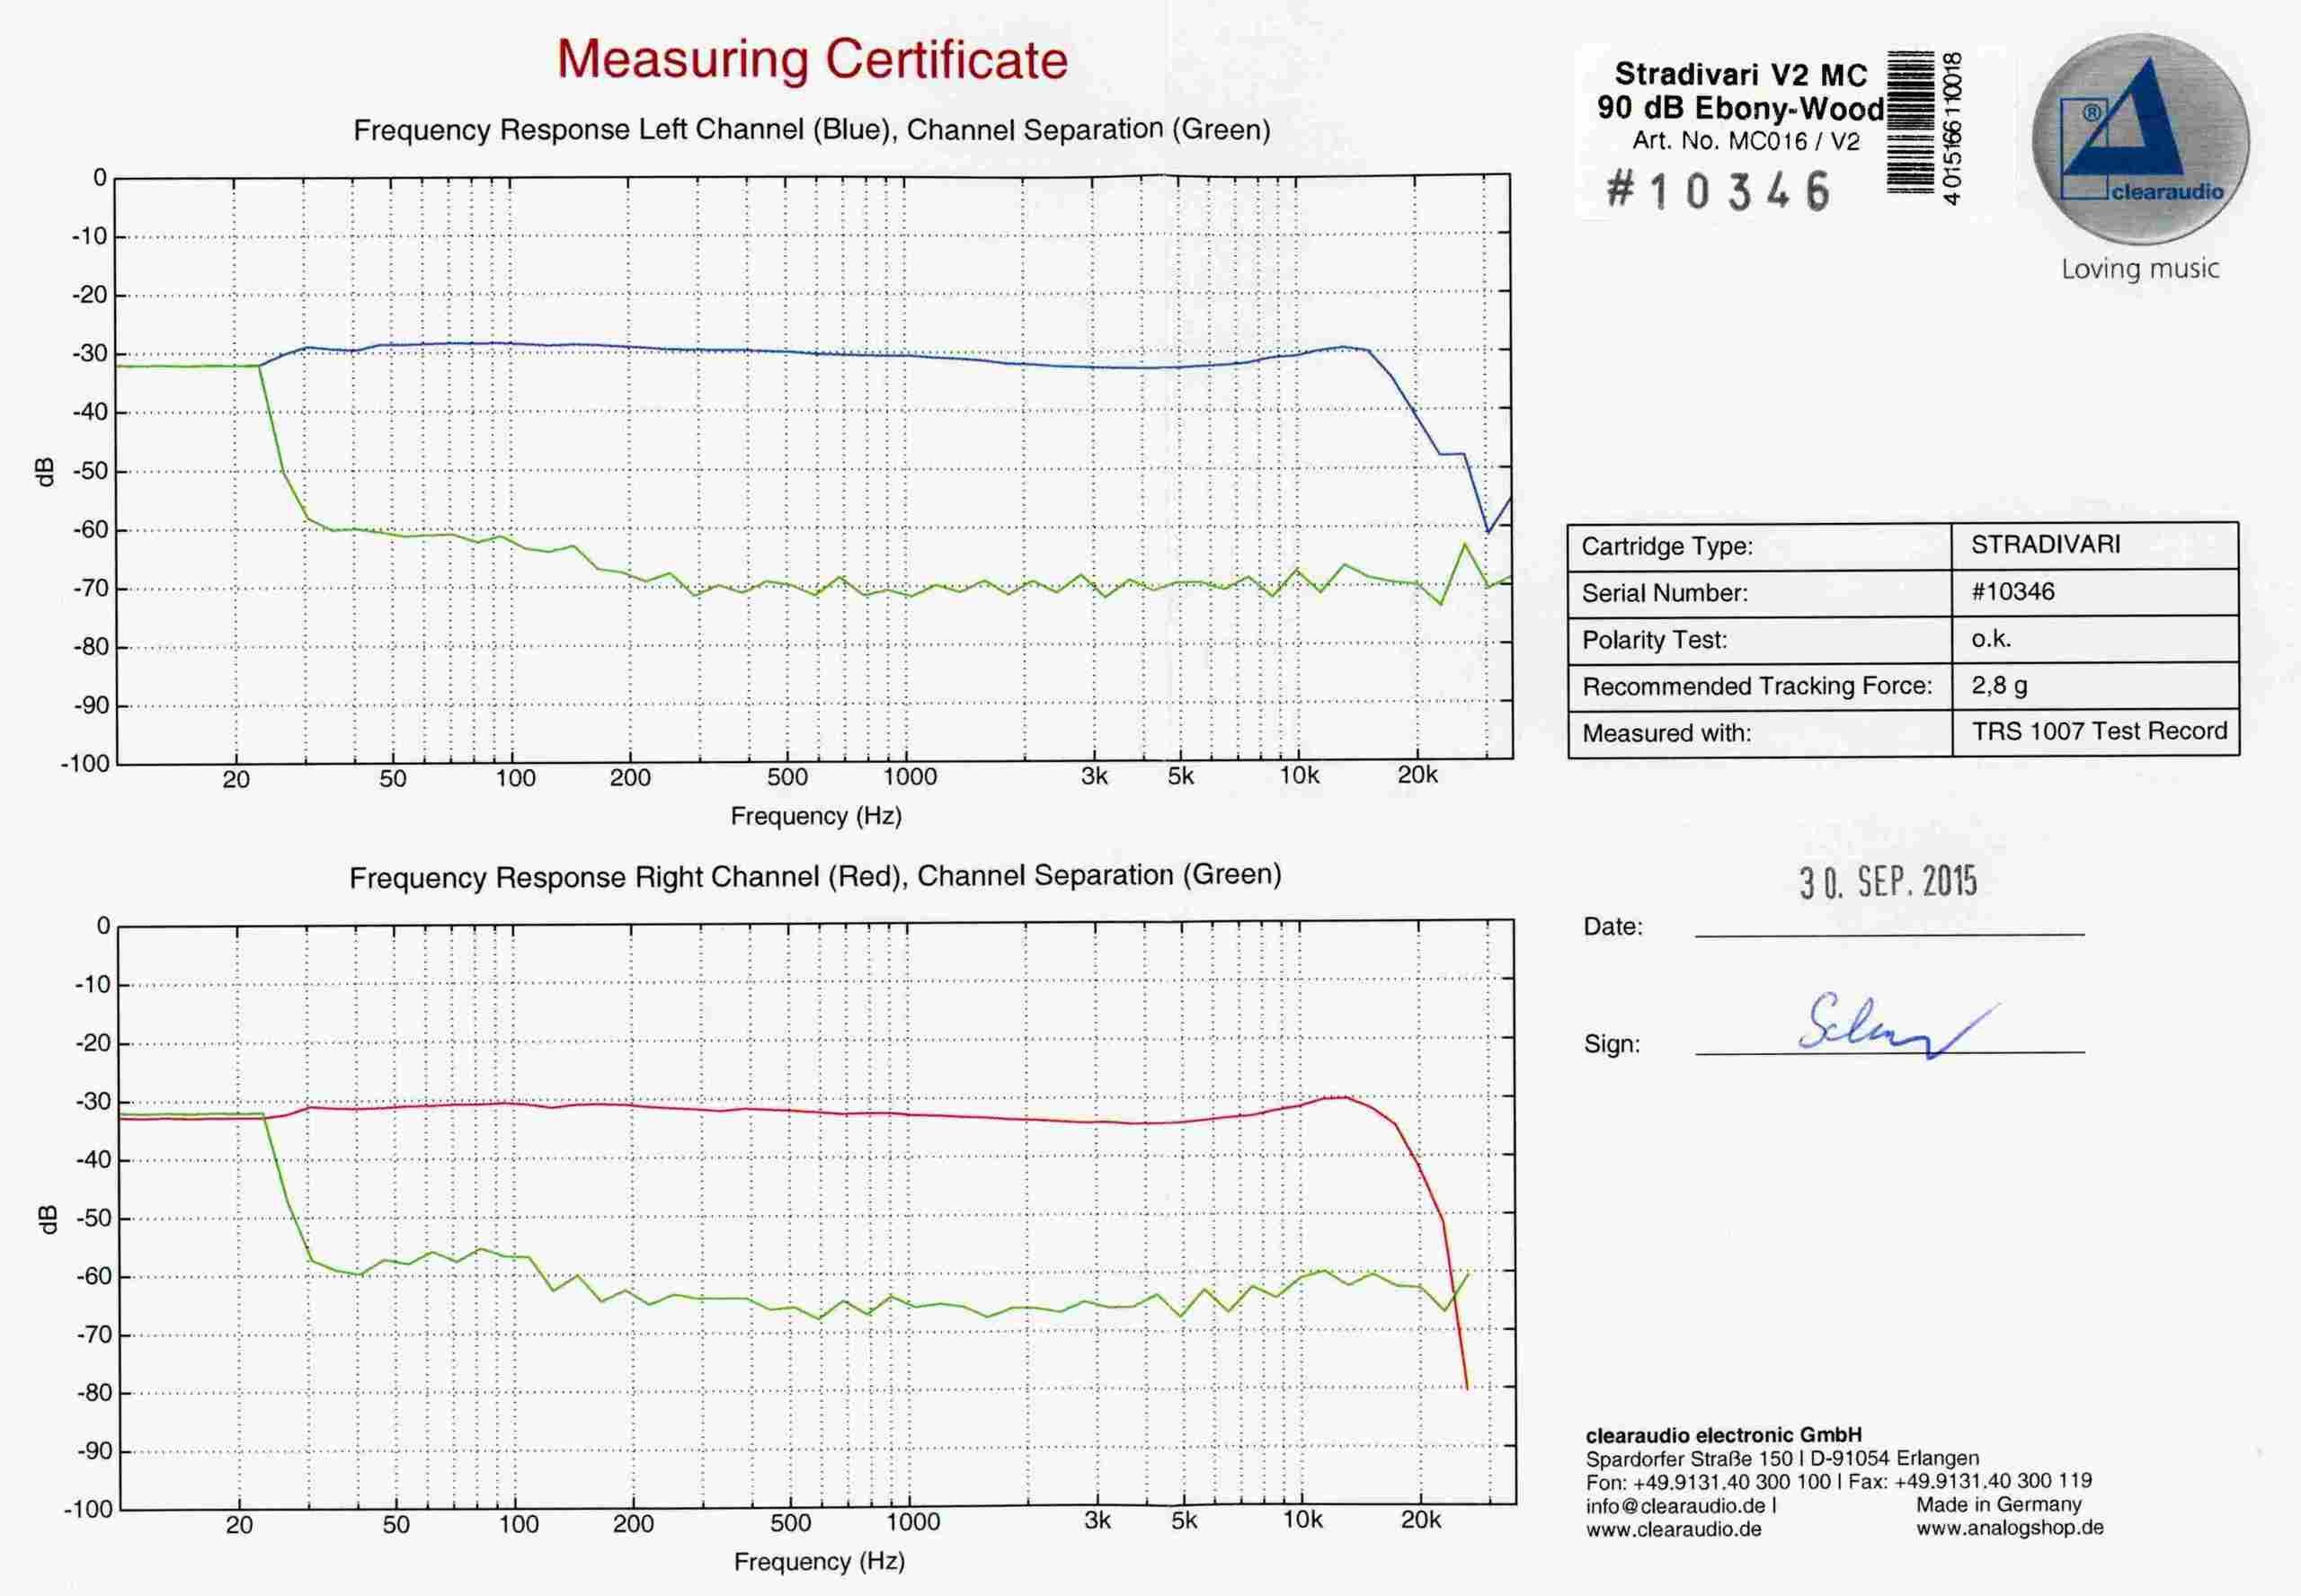
Task: Click the stamped number '#10346' on the label
Action: 1718,190
